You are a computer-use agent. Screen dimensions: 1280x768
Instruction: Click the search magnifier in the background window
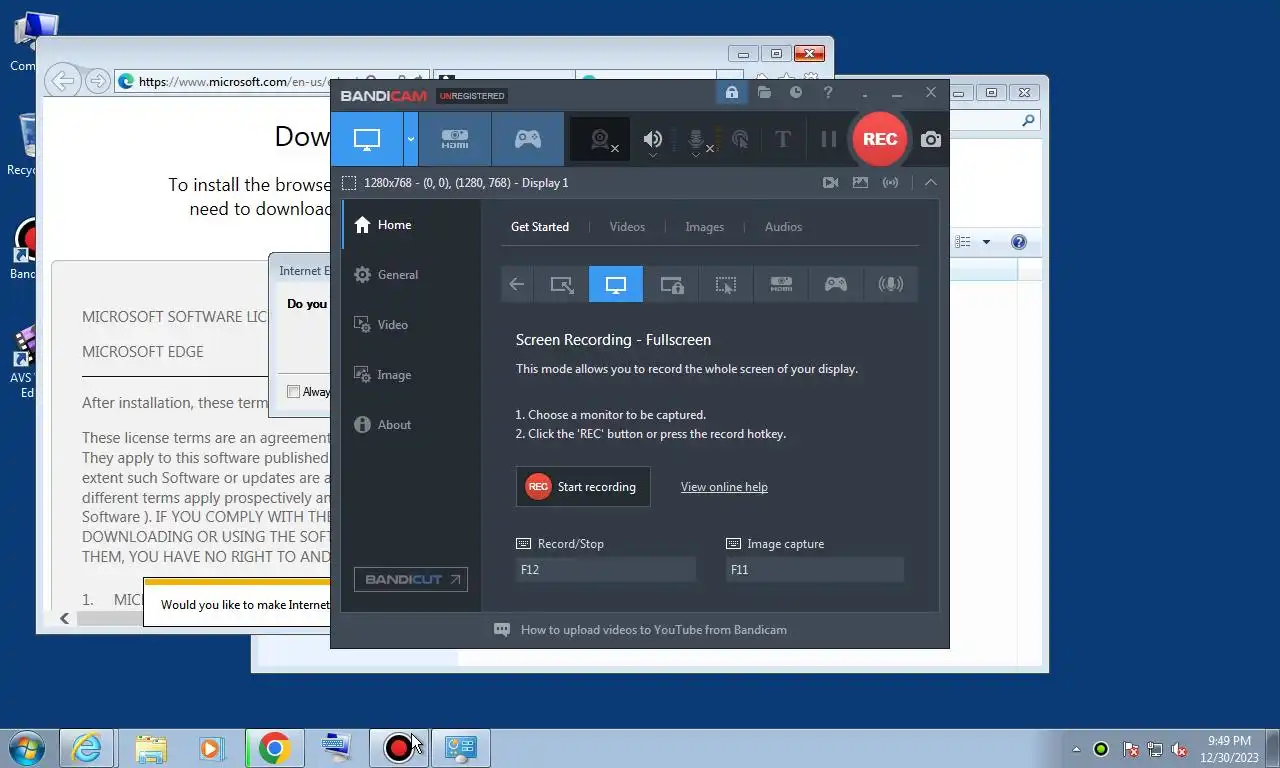click(1029, 120)
